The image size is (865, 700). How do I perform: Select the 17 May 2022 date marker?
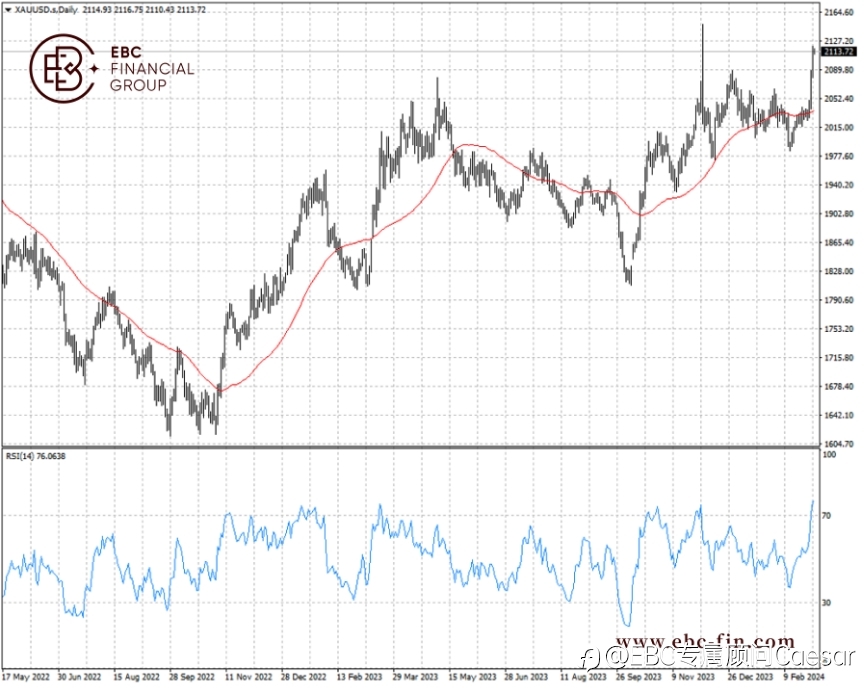[26, 677]
